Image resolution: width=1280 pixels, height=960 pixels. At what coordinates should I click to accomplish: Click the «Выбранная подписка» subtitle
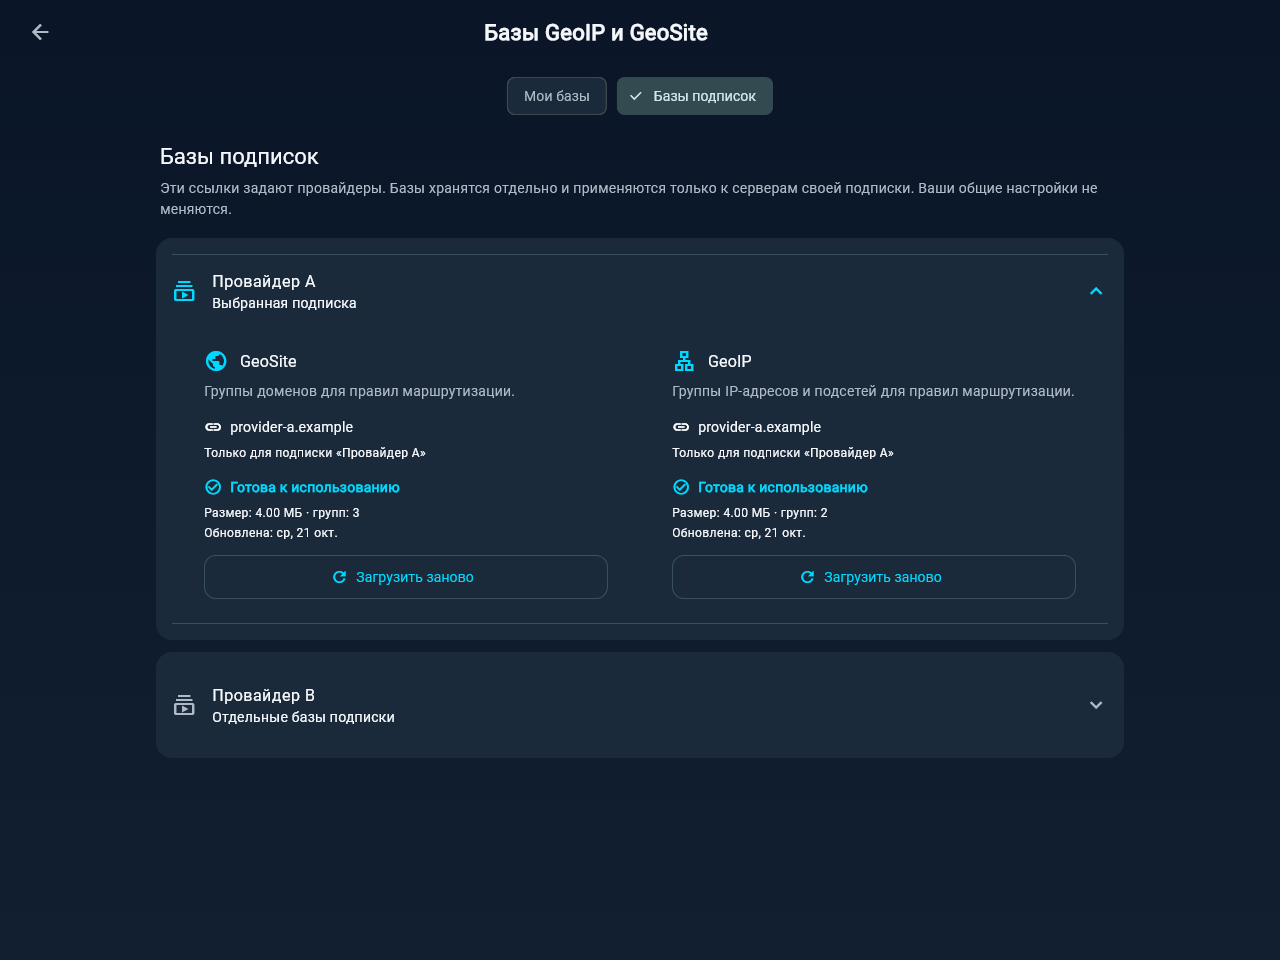click(x=284, y=303)
